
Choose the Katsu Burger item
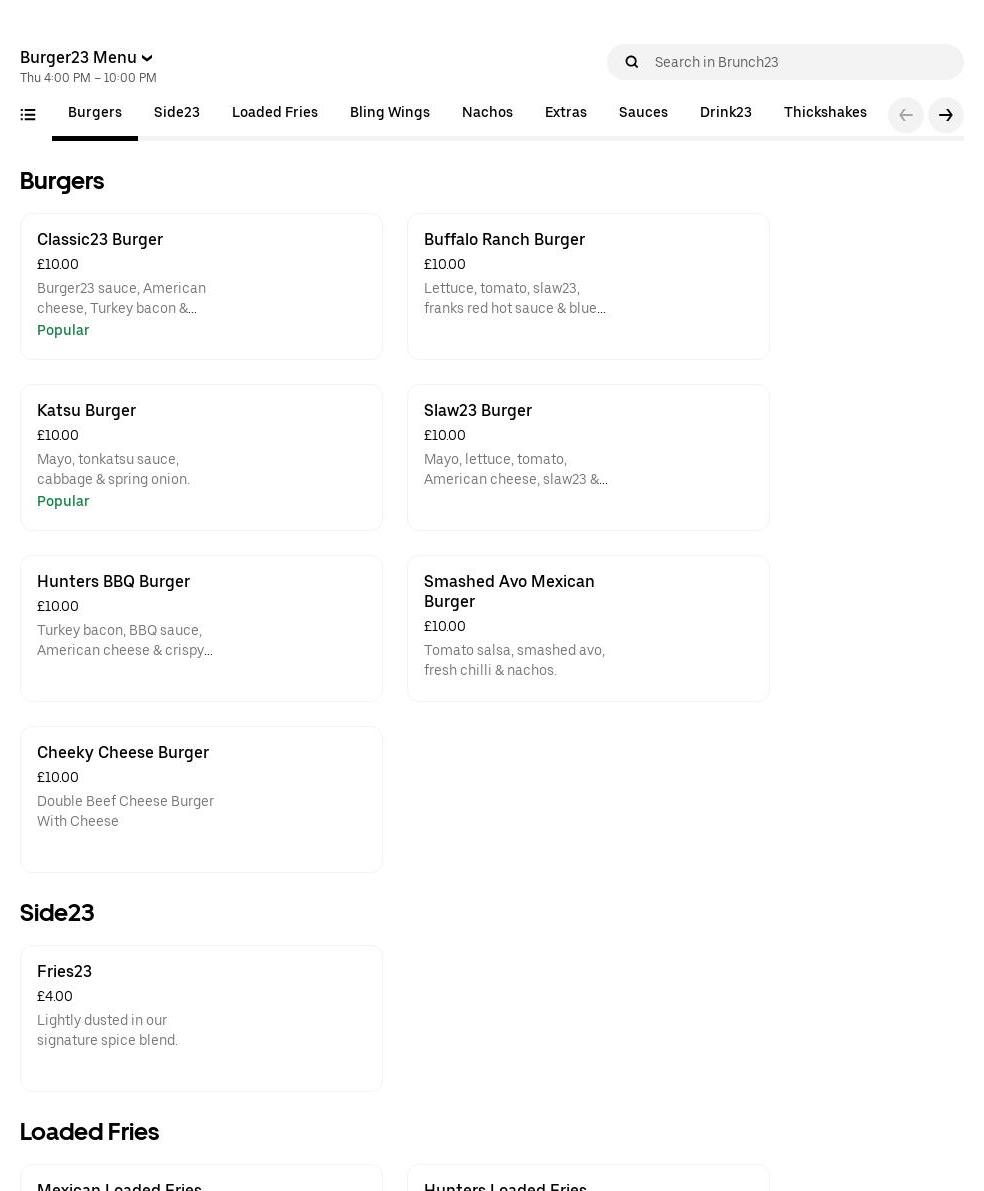[201, 457]
